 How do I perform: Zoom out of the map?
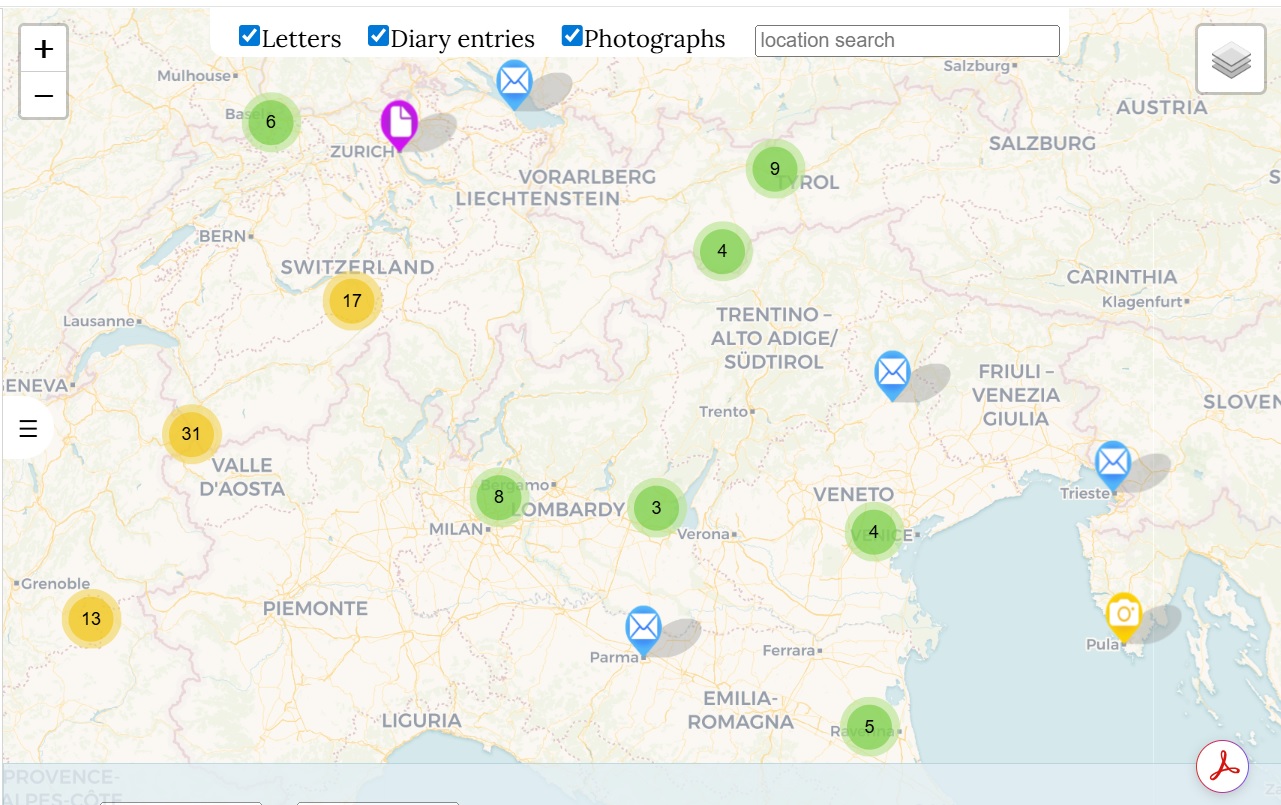click(44, 96)
